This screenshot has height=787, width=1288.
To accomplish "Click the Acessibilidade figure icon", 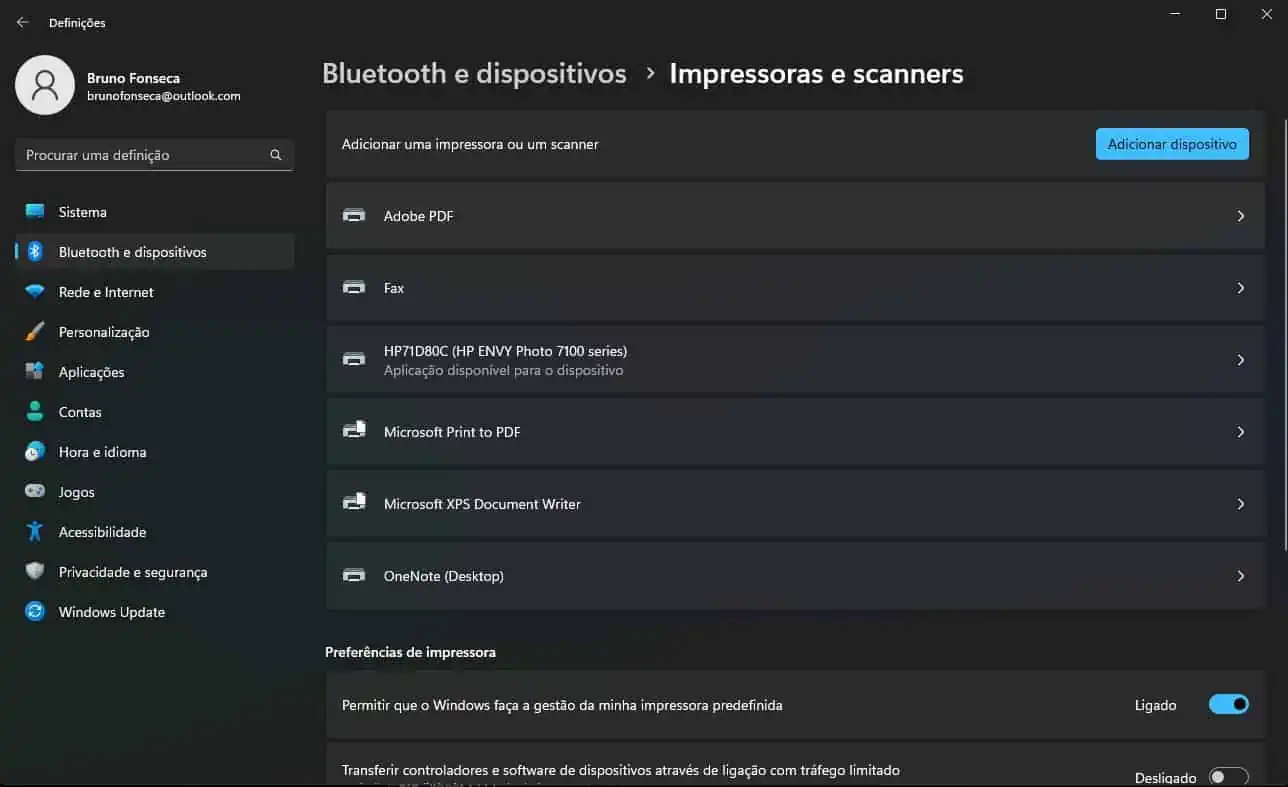I will [x=35, y=532].
